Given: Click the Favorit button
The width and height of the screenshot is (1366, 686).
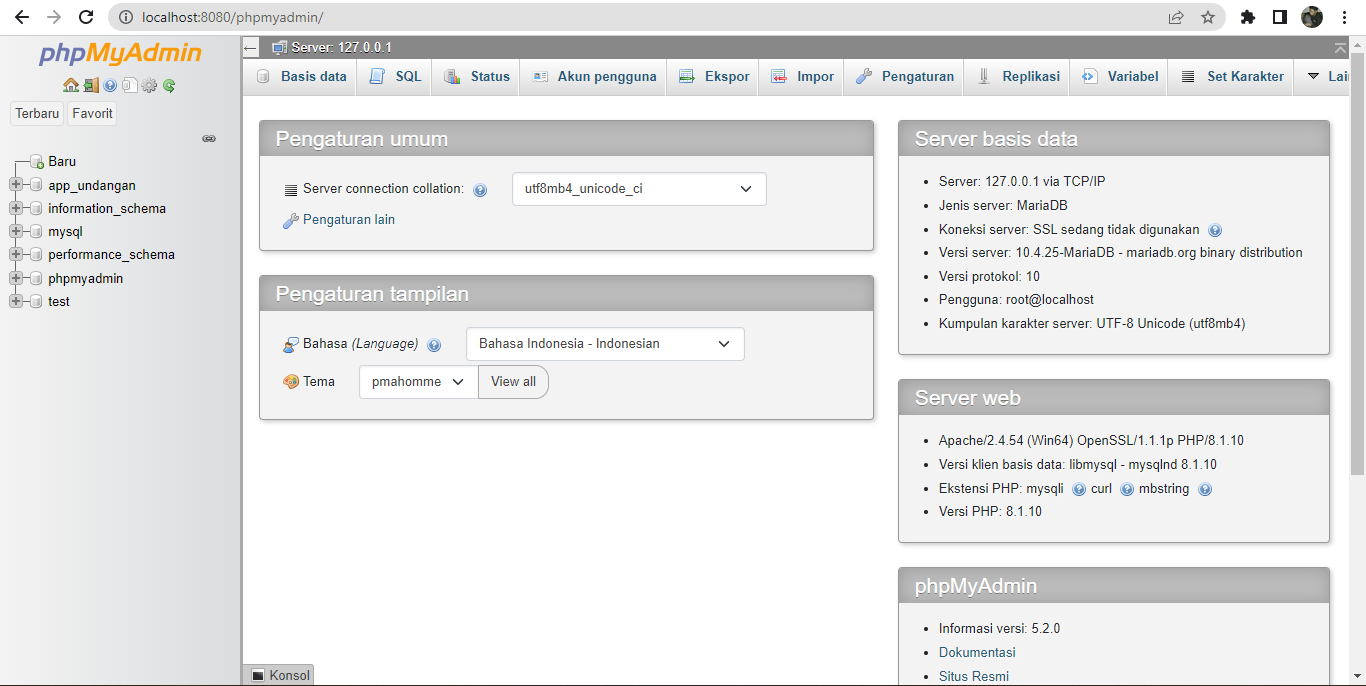Looking at the screenshot, I should (92, 114).
